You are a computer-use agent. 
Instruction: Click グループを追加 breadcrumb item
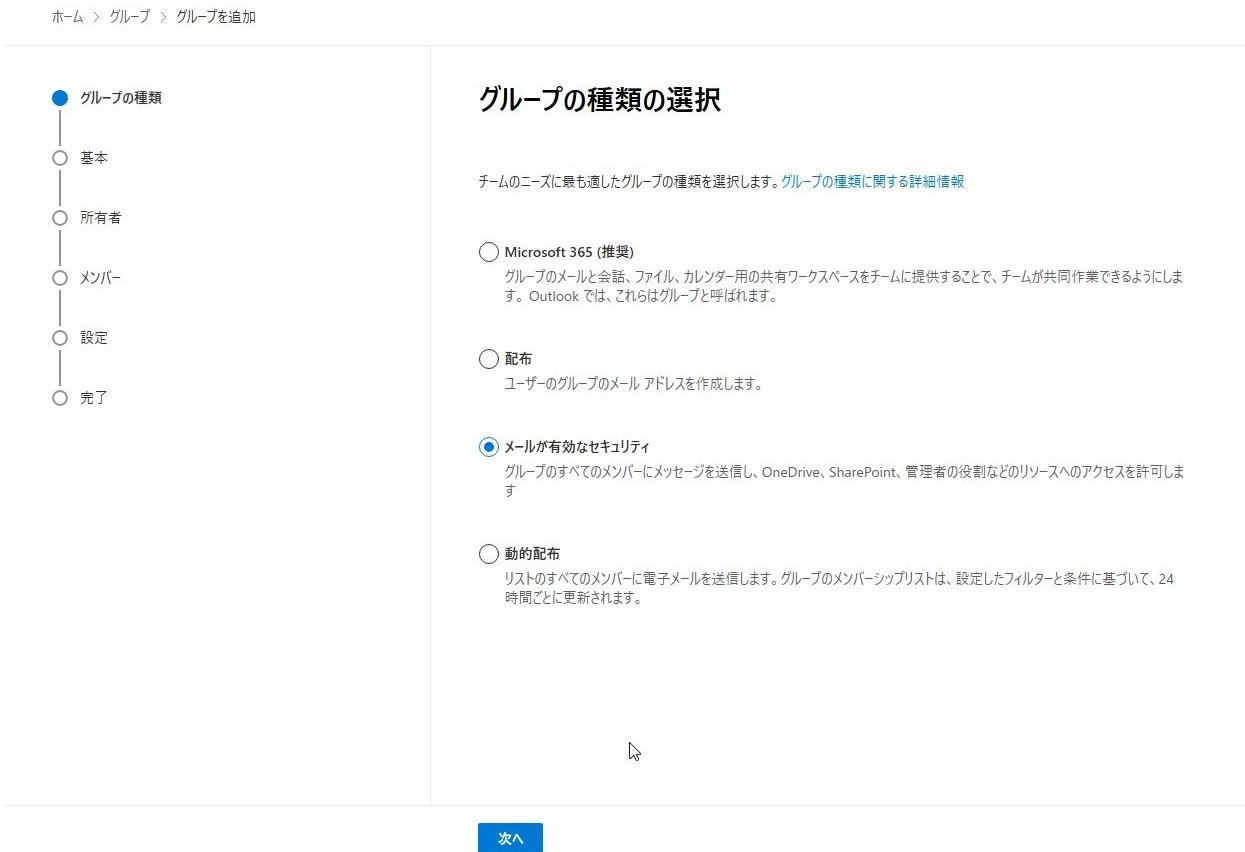click(215, 17)
